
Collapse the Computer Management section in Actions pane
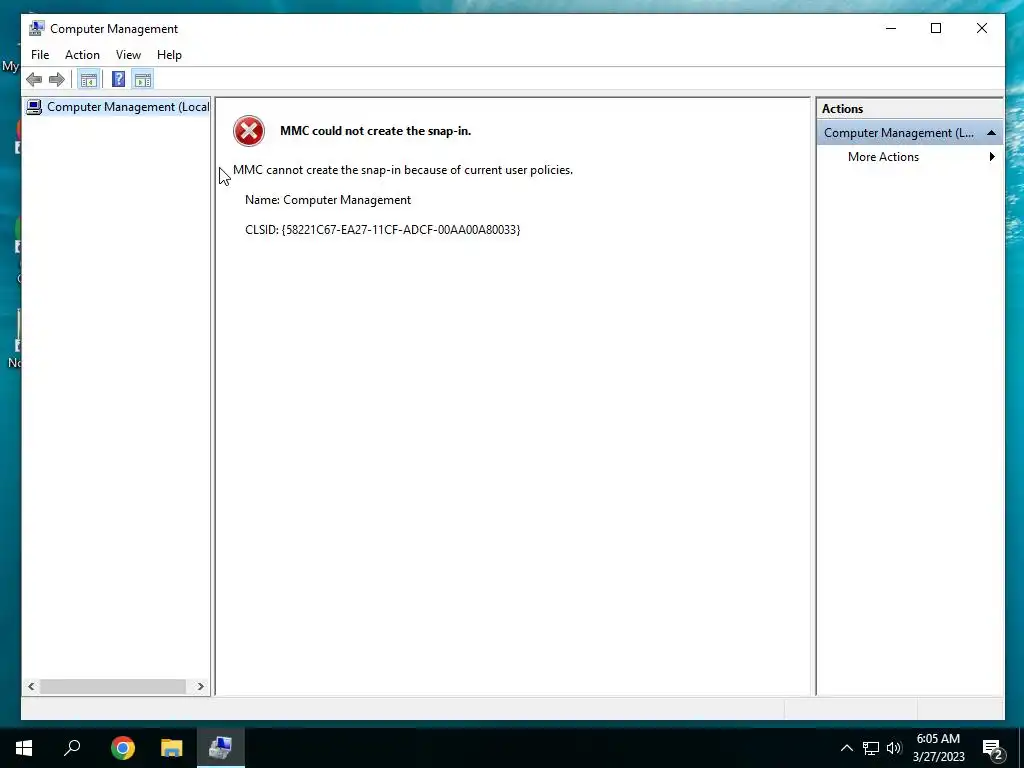pyautogui.click(x=991, y=133)
